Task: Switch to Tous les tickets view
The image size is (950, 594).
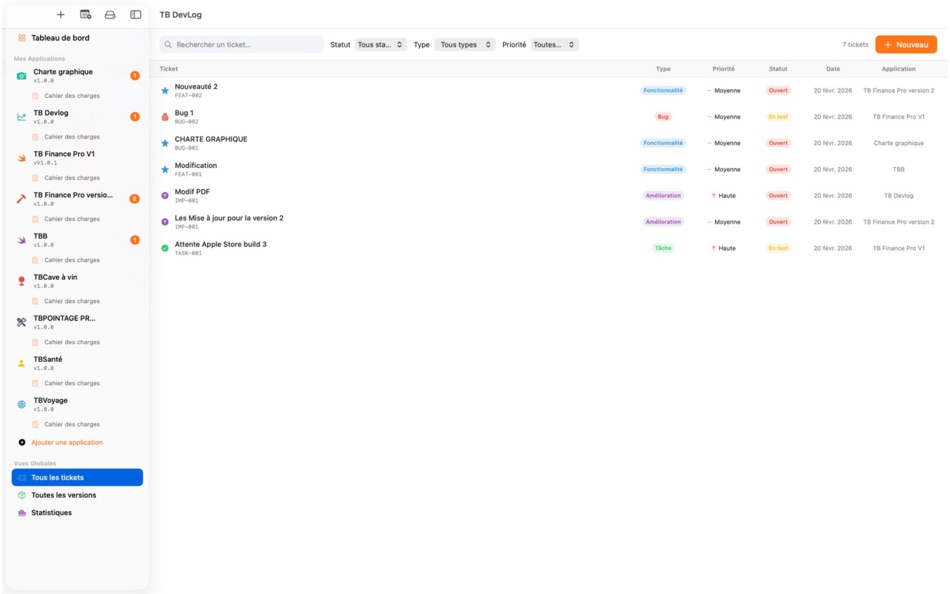Action: click(x=58, y=477)
